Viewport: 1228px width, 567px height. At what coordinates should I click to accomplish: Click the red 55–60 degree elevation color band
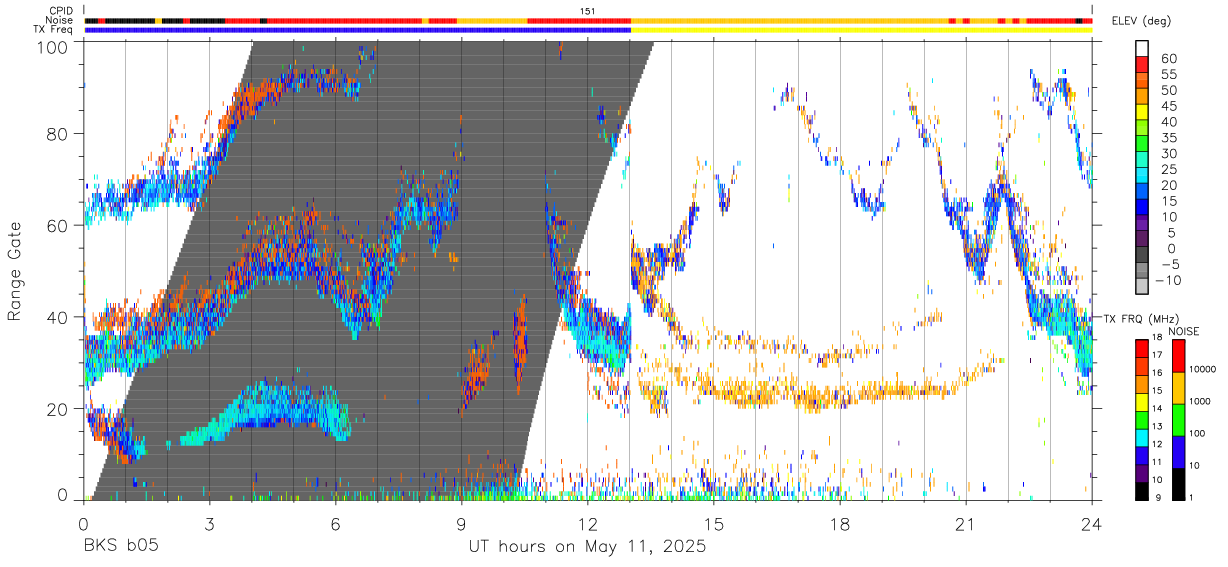pyautogui.click(x=1142, y=65)
